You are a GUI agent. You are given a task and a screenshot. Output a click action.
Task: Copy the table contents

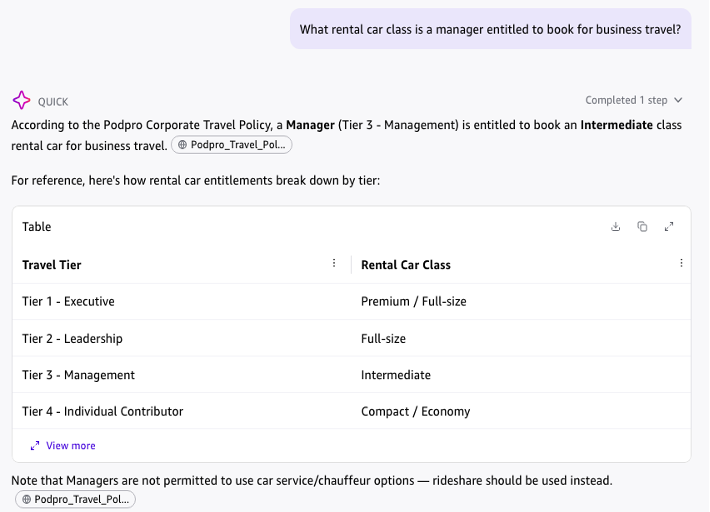tap(642, 226)
